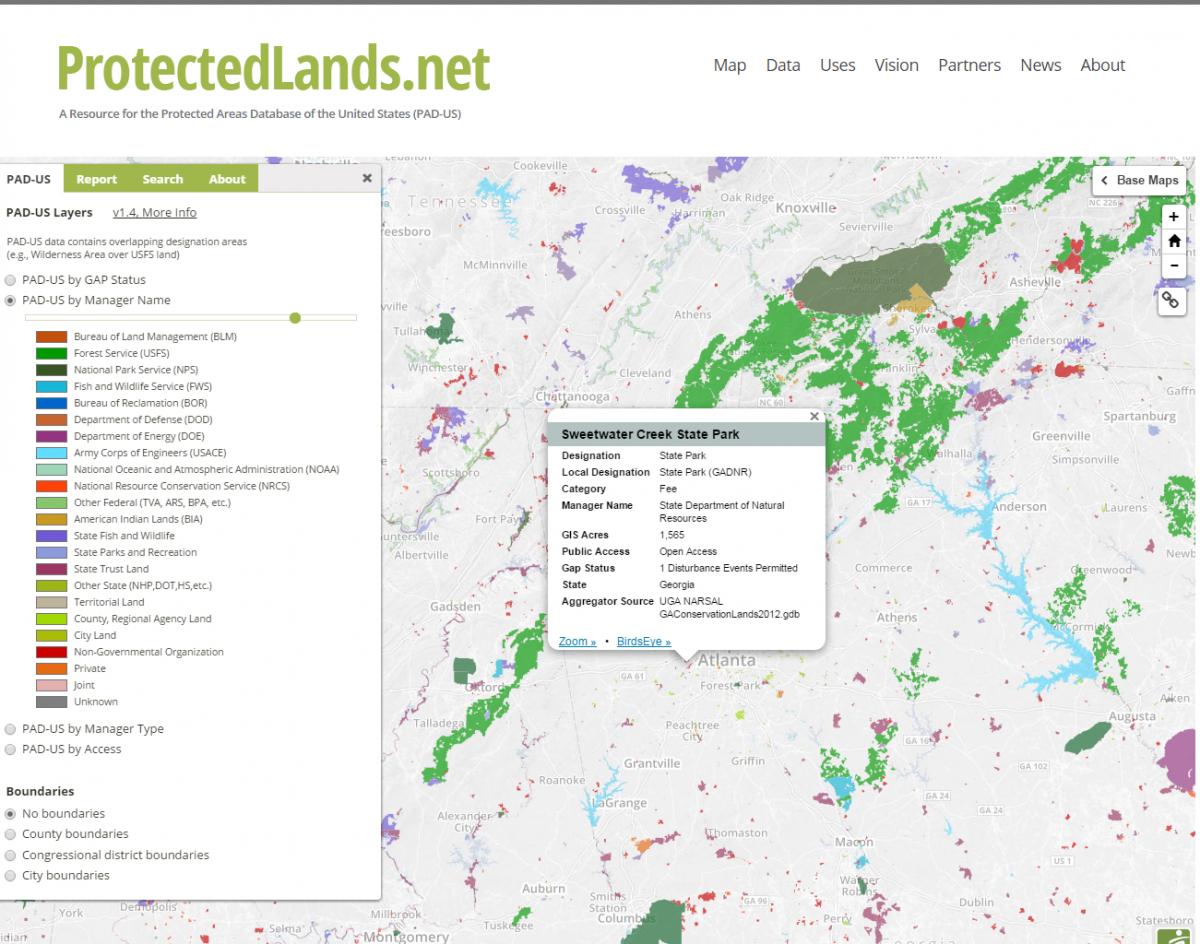Choose the No boundaries option
Screen dimensions: 1200x944
[11, 814]
